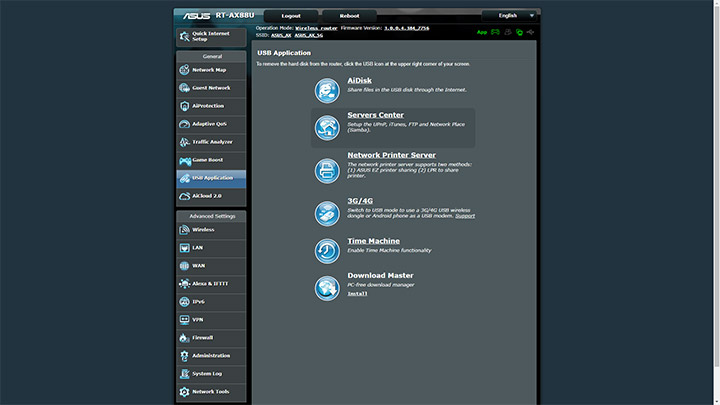Open the Network Printer Server title link

tap(392, 155)
